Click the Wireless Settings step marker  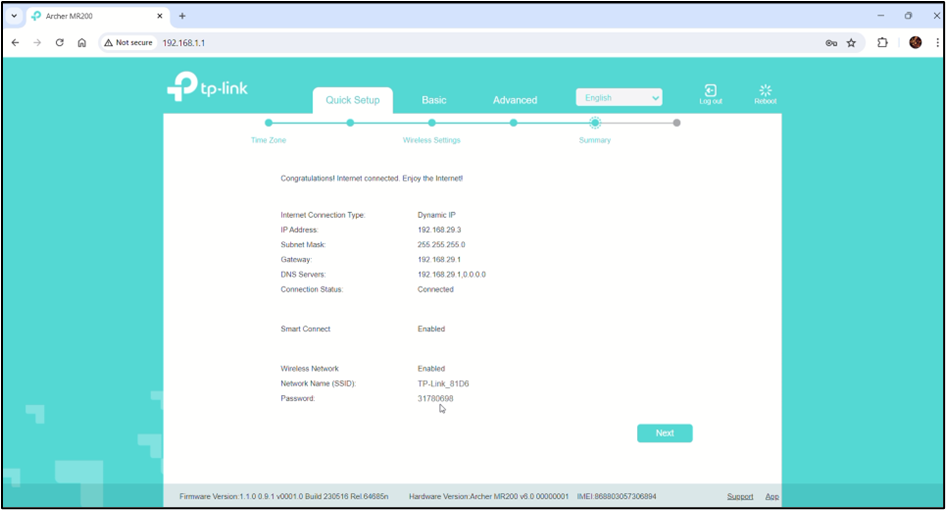[x=431, y=123]
